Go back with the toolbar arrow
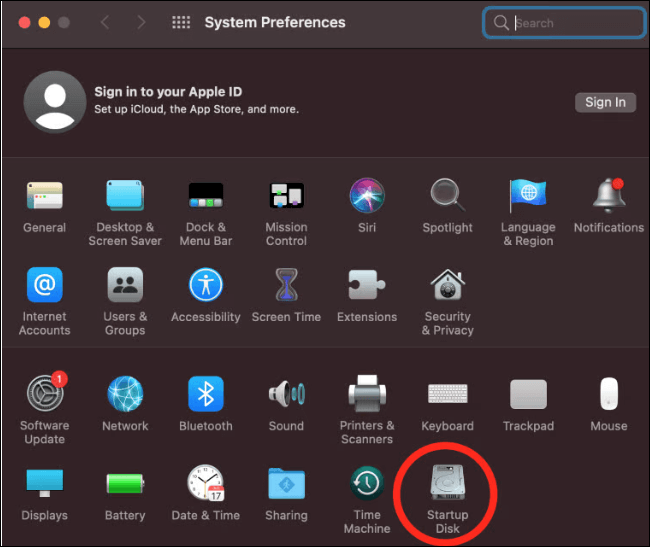 coord(105,23)
